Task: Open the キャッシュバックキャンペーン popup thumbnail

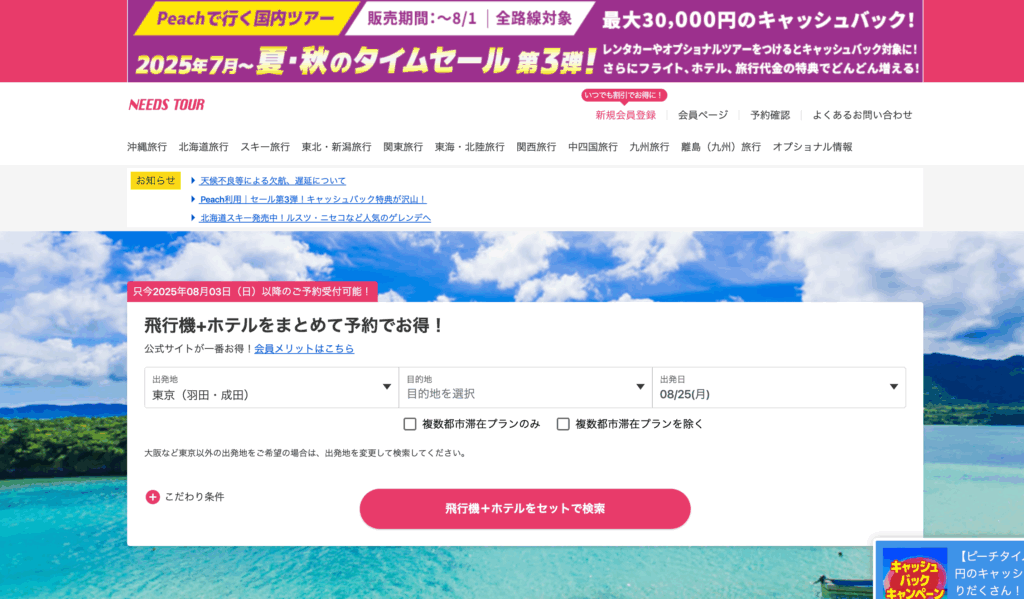Action: 914,574
